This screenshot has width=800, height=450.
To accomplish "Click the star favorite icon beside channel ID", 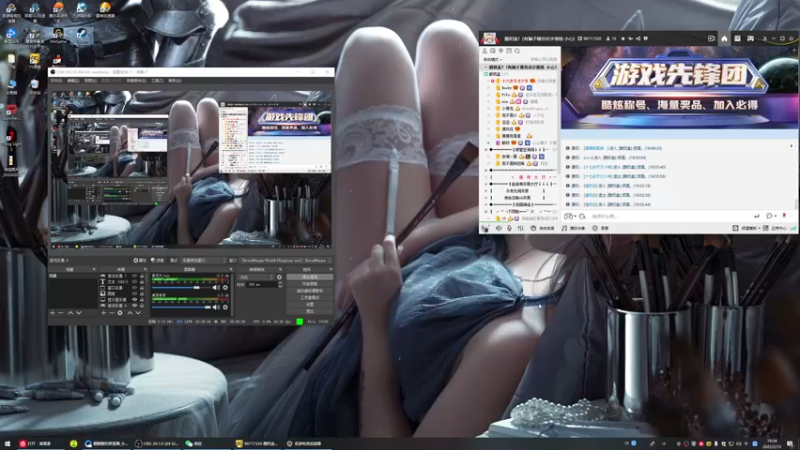I will pyautogui.click(x=622, y=38).
